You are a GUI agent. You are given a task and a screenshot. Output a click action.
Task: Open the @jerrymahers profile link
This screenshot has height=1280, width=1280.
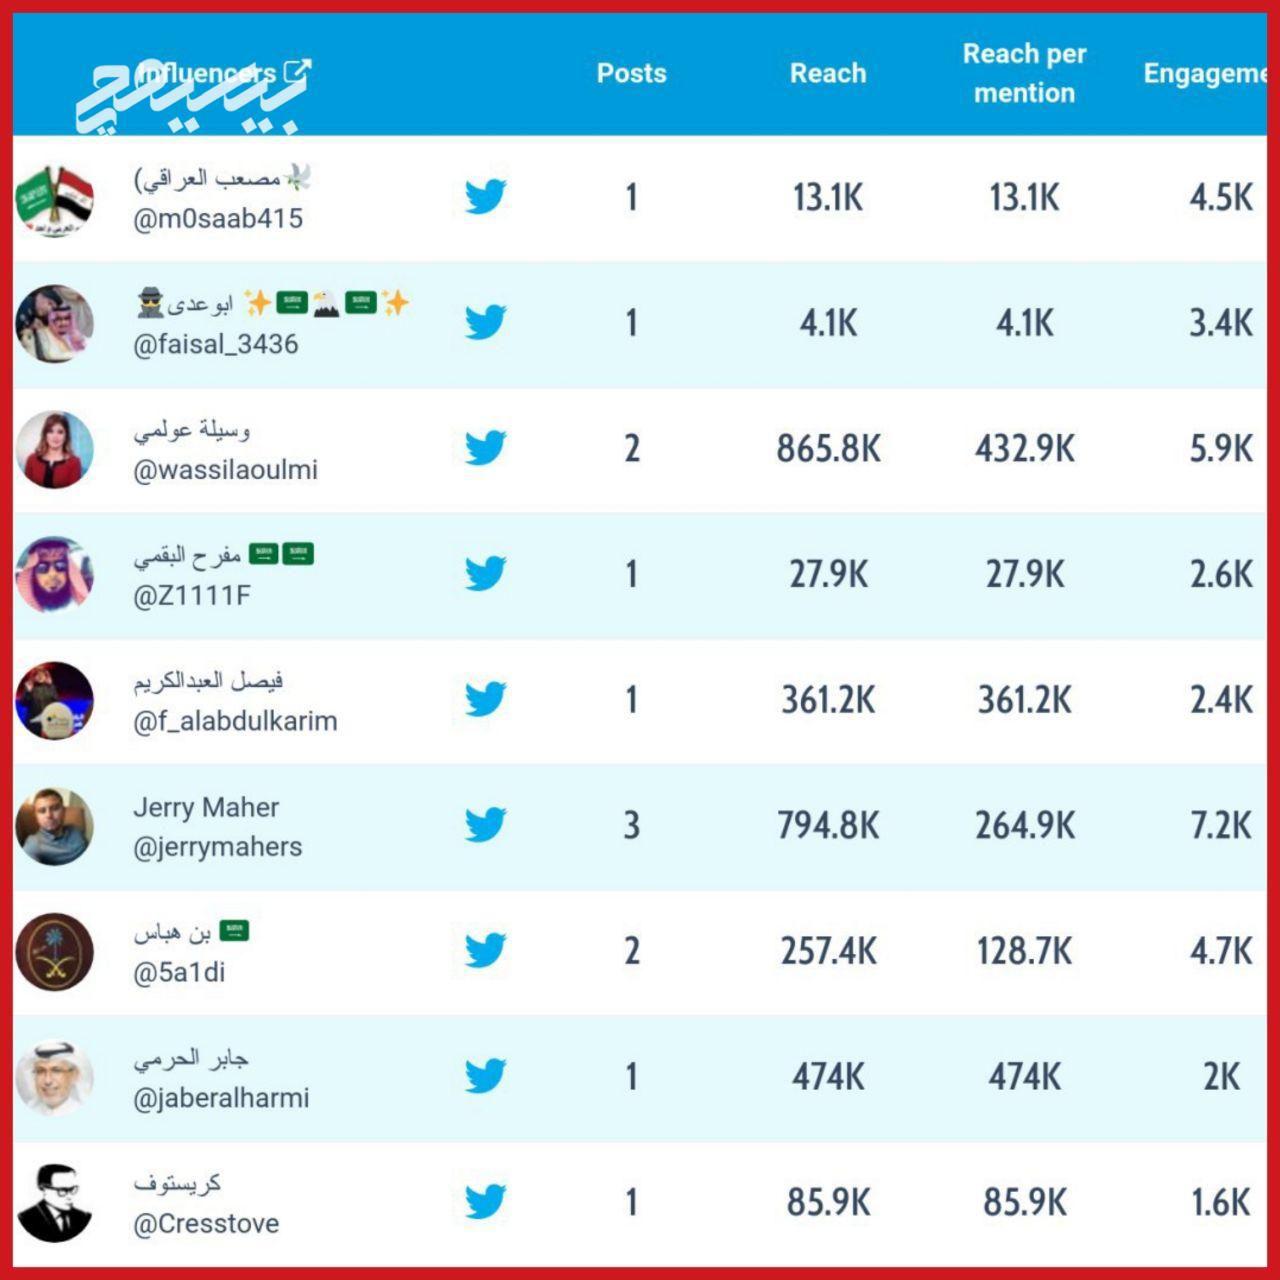pos(217,847)
